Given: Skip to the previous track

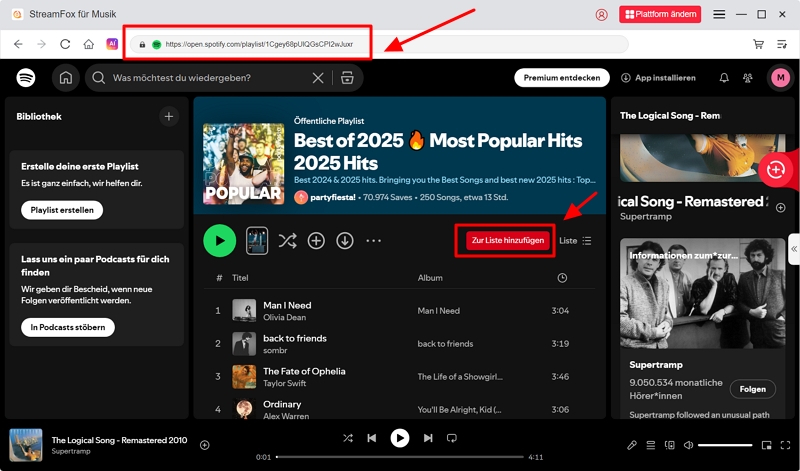Looking at the screenshot, I should tap(372, 438).
